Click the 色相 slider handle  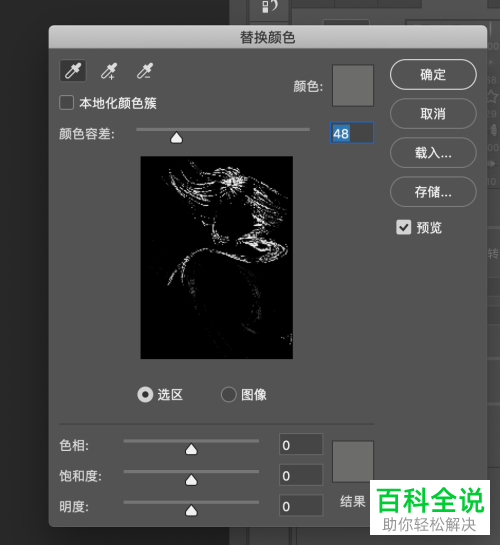pyautogui.click(x=191, y=449)
